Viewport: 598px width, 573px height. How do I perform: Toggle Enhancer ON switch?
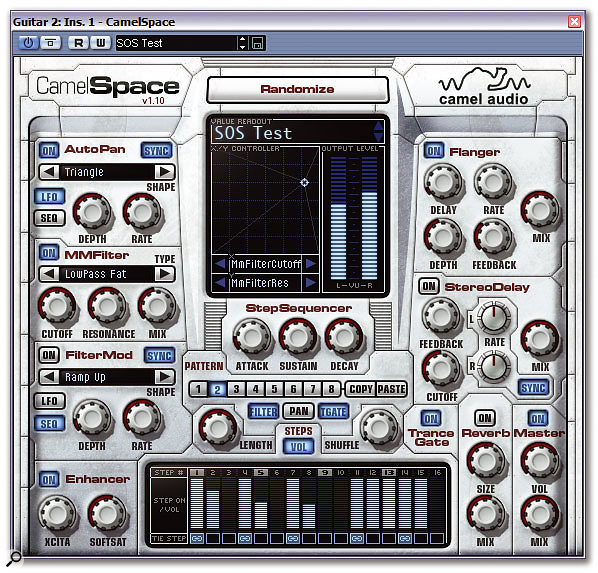tap(49, 479)
